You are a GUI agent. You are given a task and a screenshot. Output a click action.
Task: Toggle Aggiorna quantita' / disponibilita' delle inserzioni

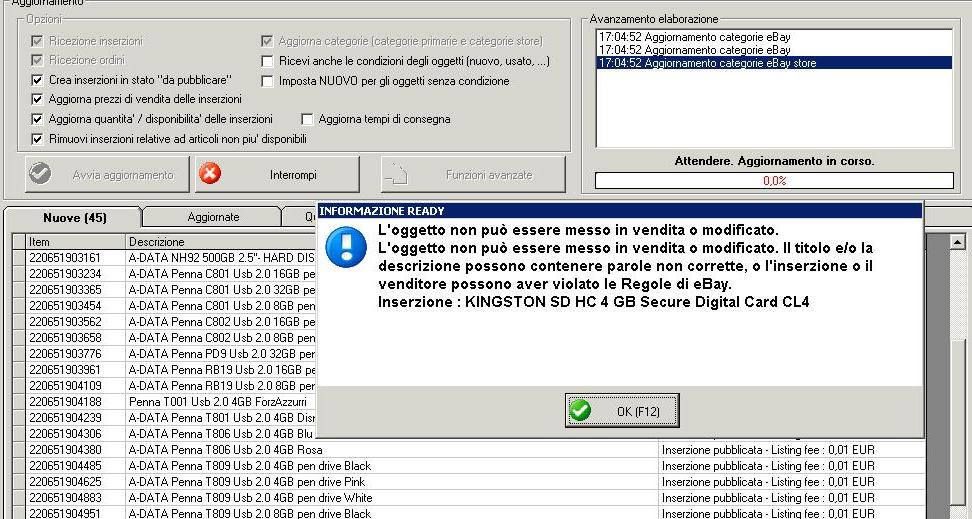[x=37, y=119]
